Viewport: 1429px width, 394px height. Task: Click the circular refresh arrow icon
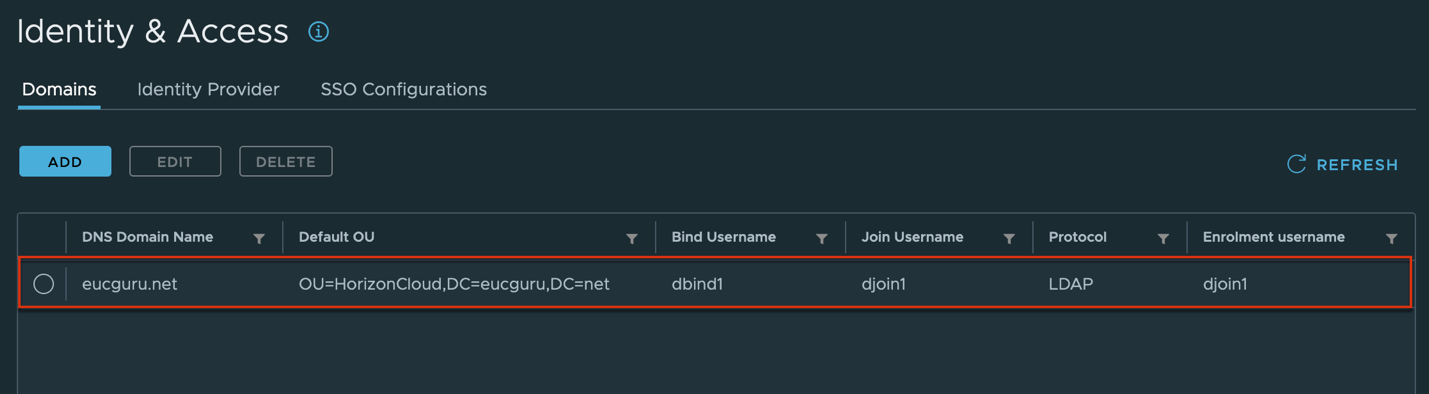[1296, 164]
